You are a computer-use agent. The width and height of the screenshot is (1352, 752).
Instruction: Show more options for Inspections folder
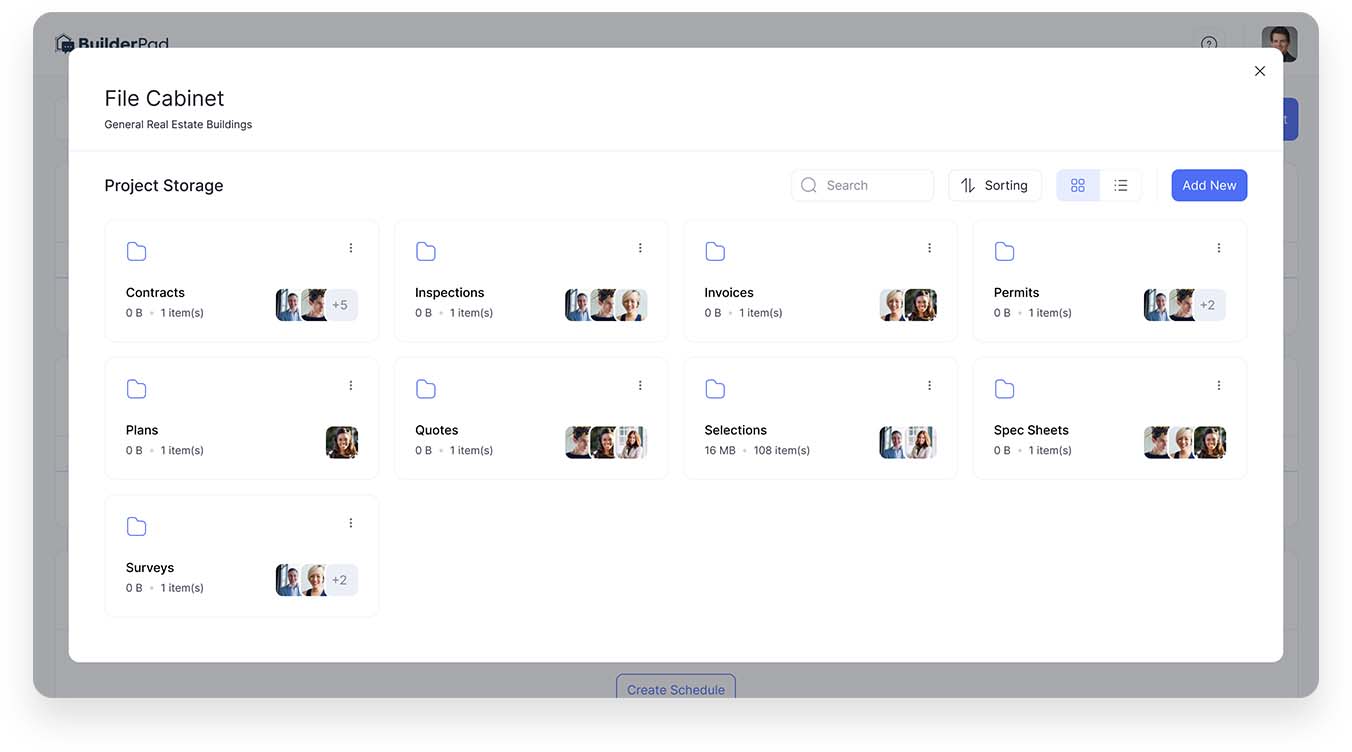(640, 248)
